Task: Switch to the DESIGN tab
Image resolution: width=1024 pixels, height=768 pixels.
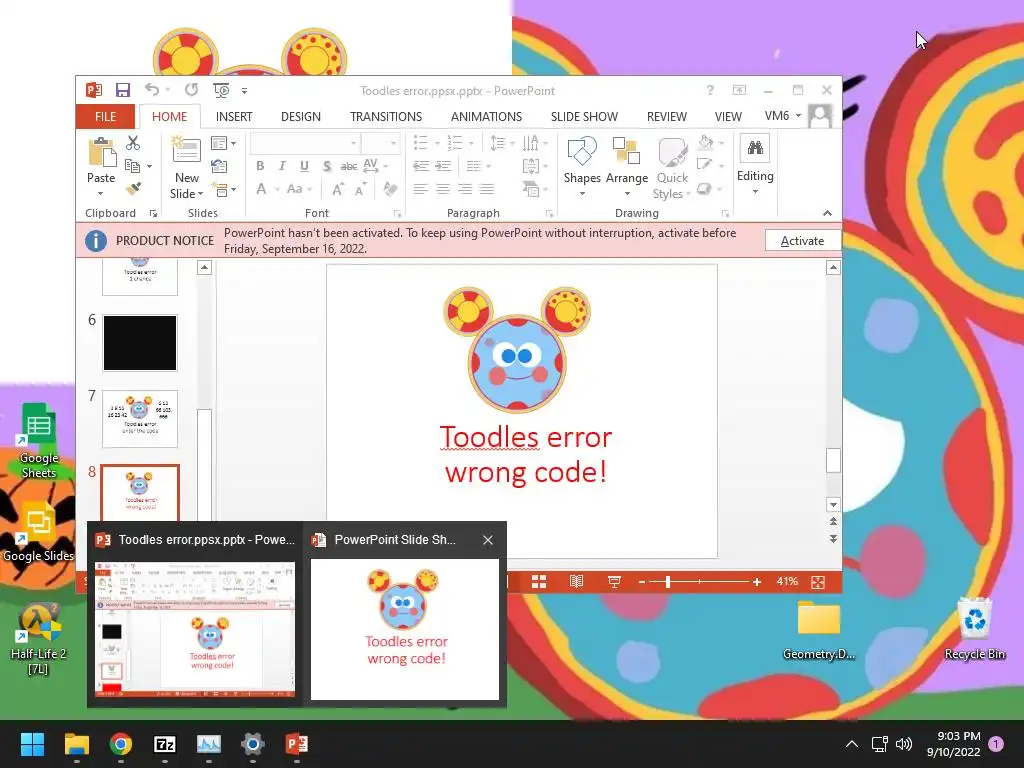Action: coord(300,116)
